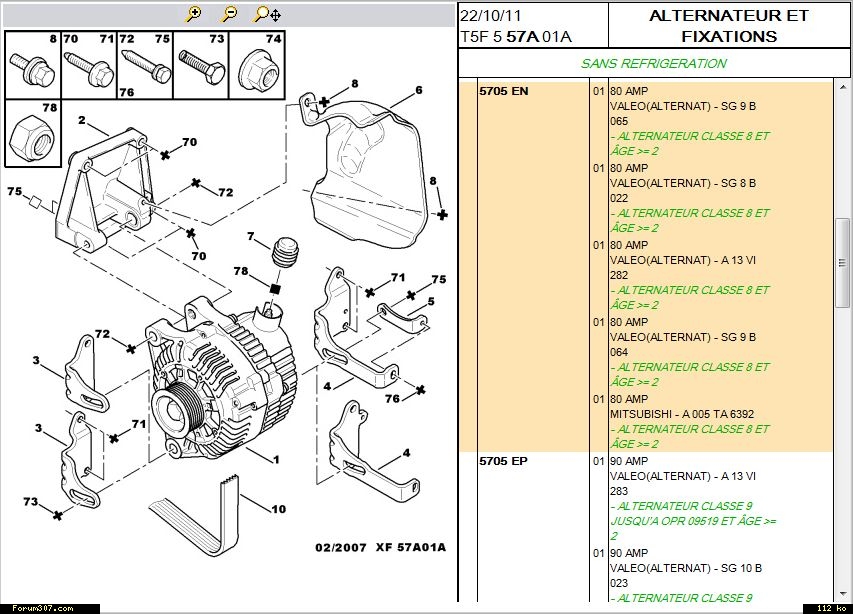The width and height of the screenshot is (853, 614).
Task: Click the SANS REFRIGERATION heading
Action: pyautogui.click(x=653, y=63)
